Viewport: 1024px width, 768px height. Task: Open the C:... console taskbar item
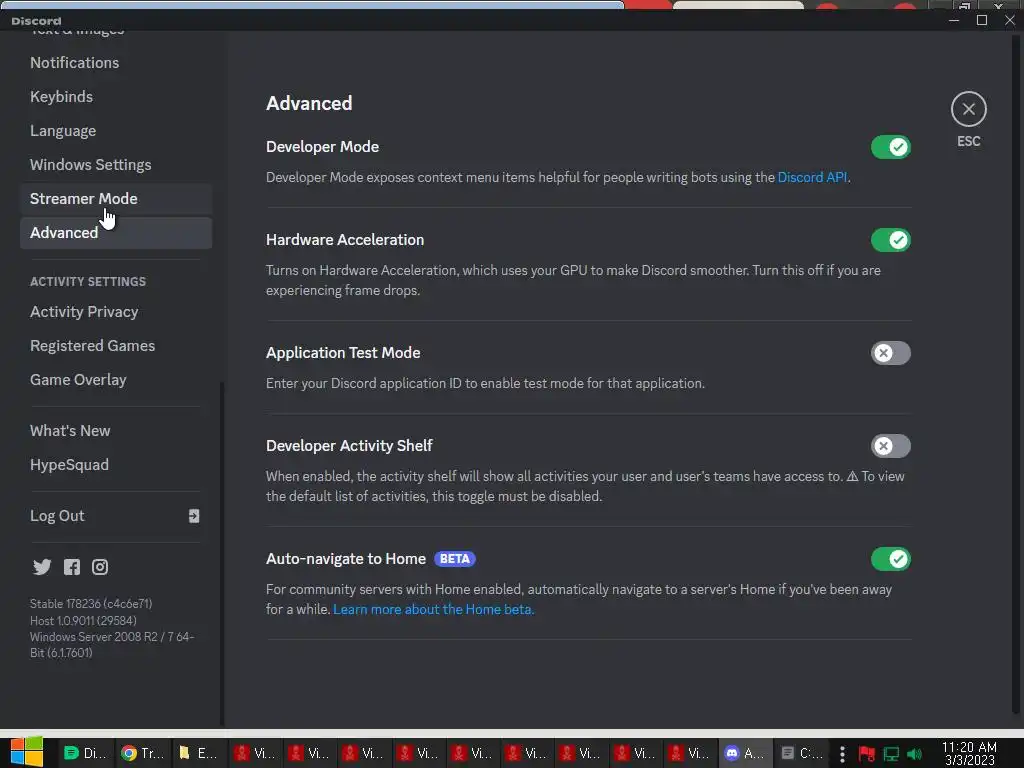[803, 753]
